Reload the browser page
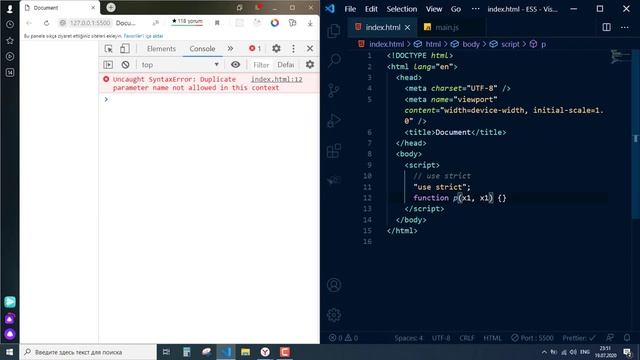The image size is (640, 360). click(47, 23)
